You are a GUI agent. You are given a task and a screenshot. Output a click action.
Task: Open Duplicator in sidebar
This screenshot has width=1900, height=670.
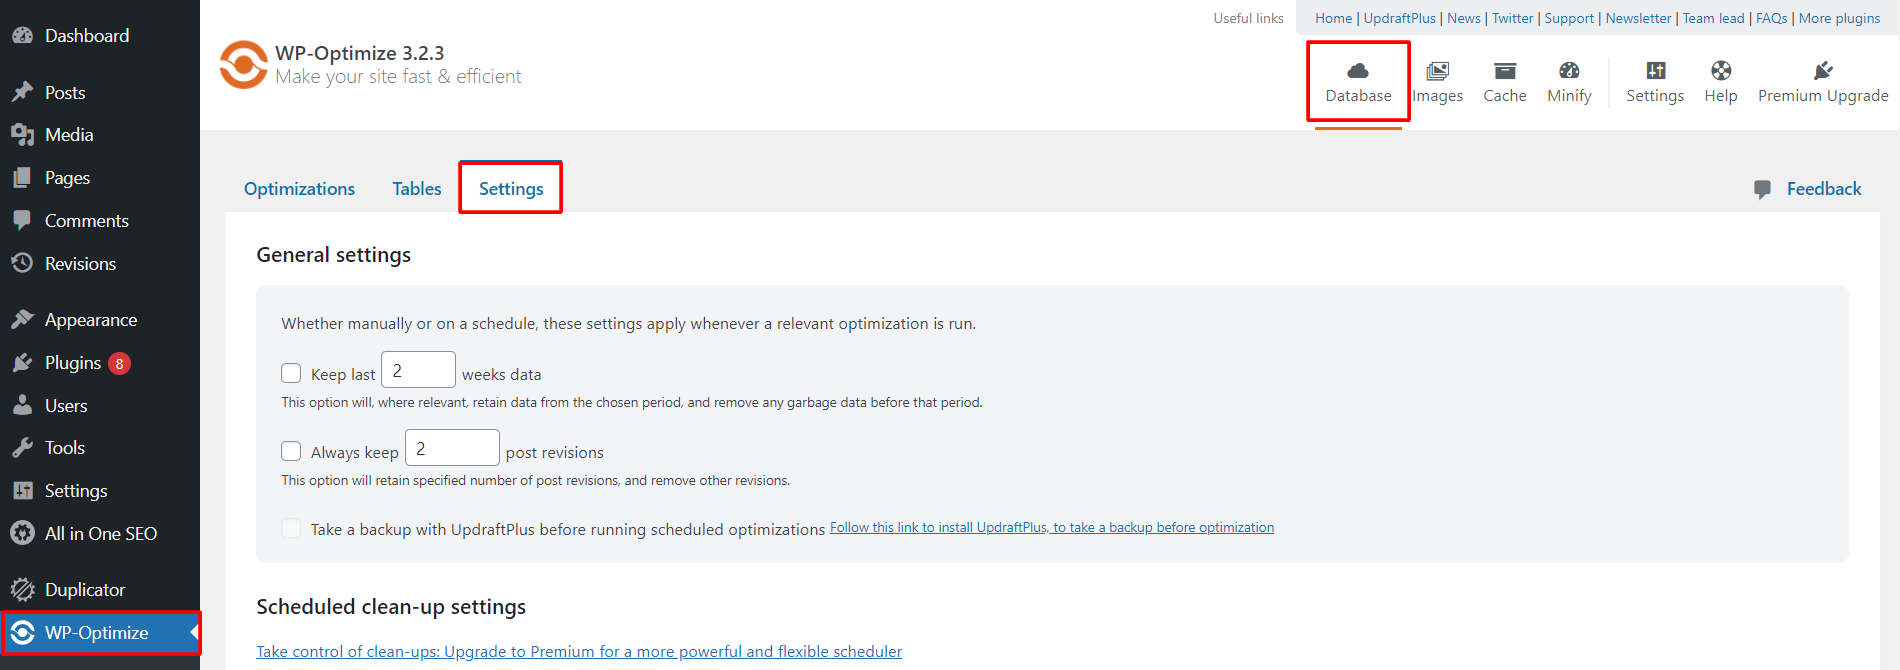pyautogui.click(x=84, y=590)
